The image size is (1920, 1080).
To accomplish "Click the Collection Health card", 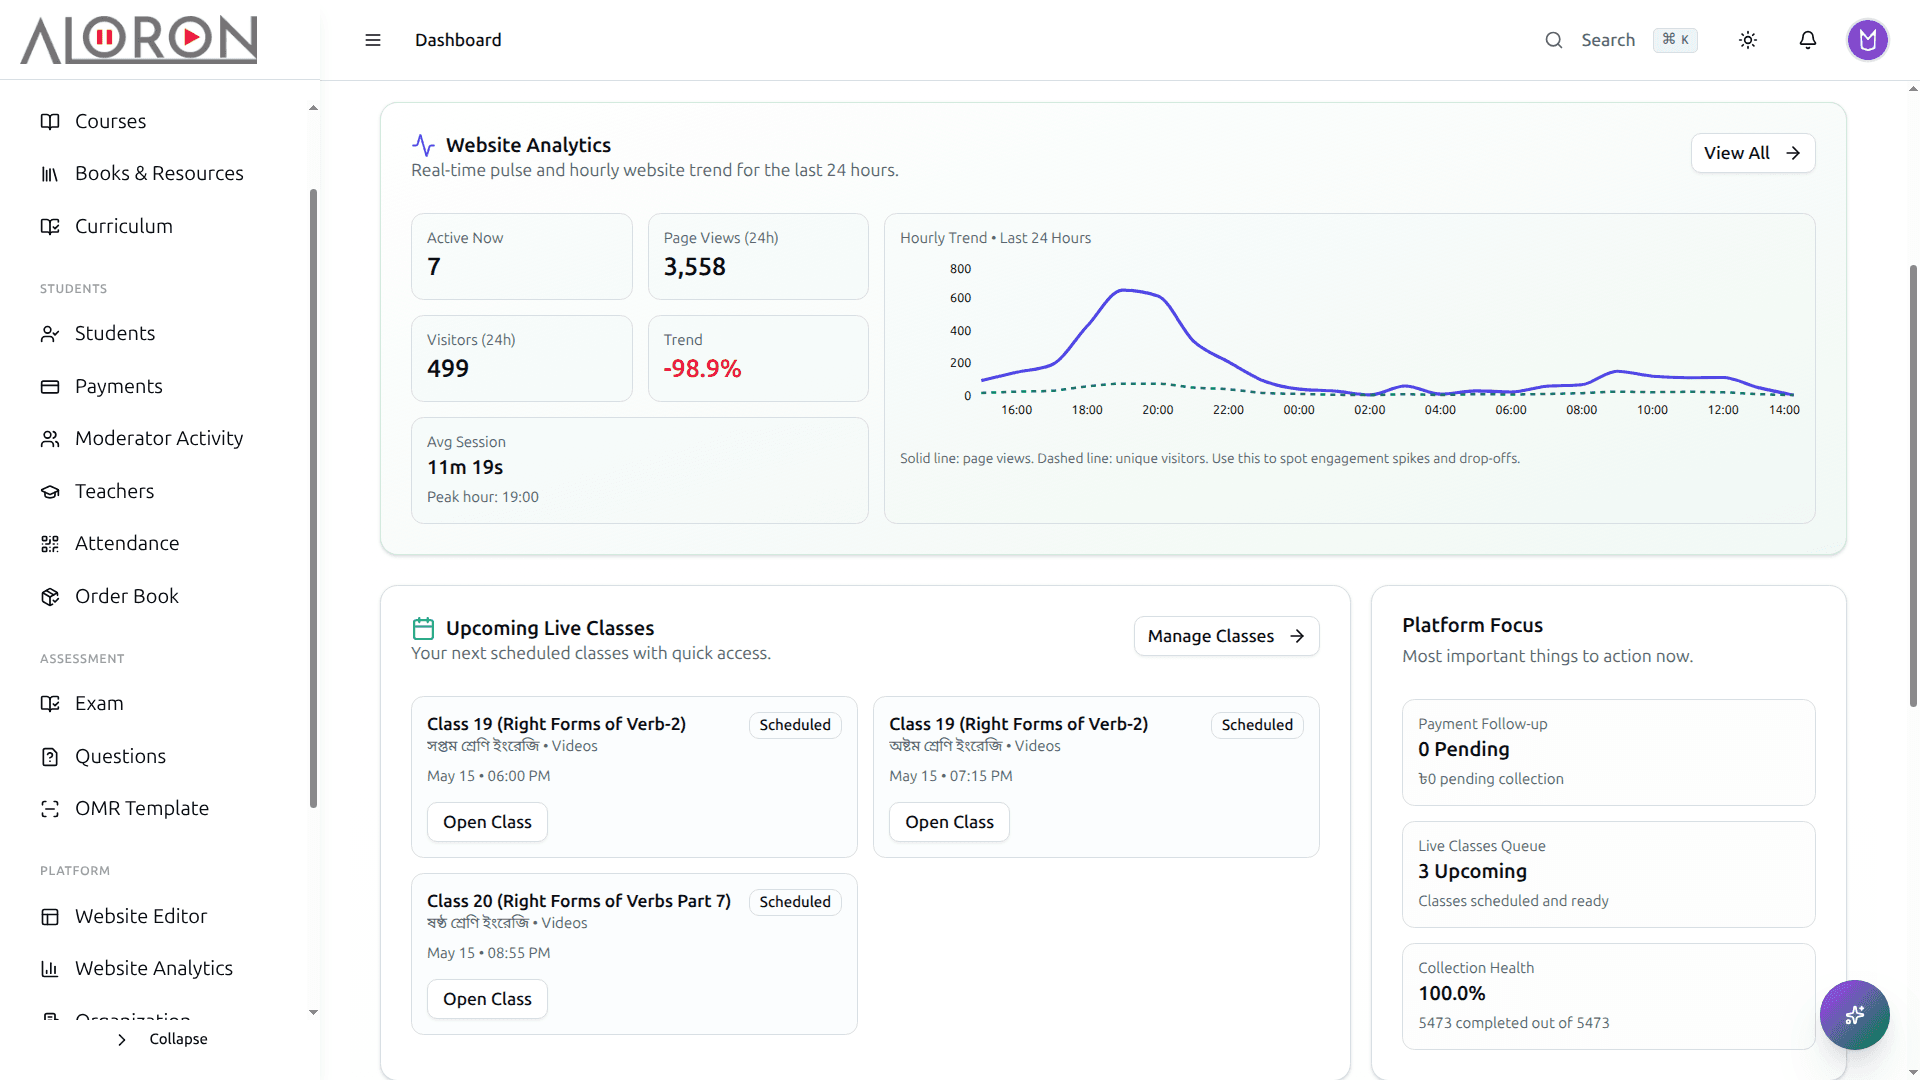I will (x=1608, y=996).
